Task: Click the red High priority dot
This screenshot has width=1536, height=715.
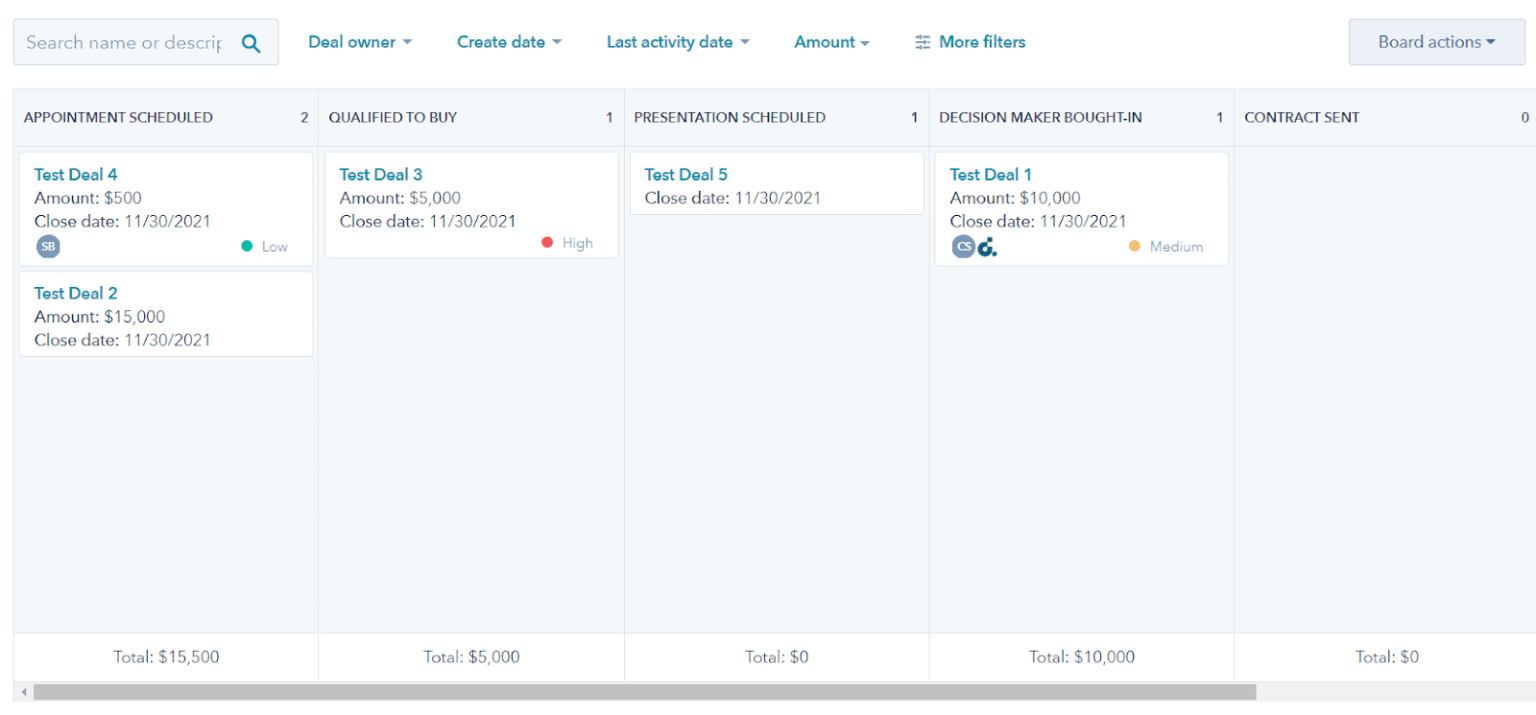Action: [547, 242]
